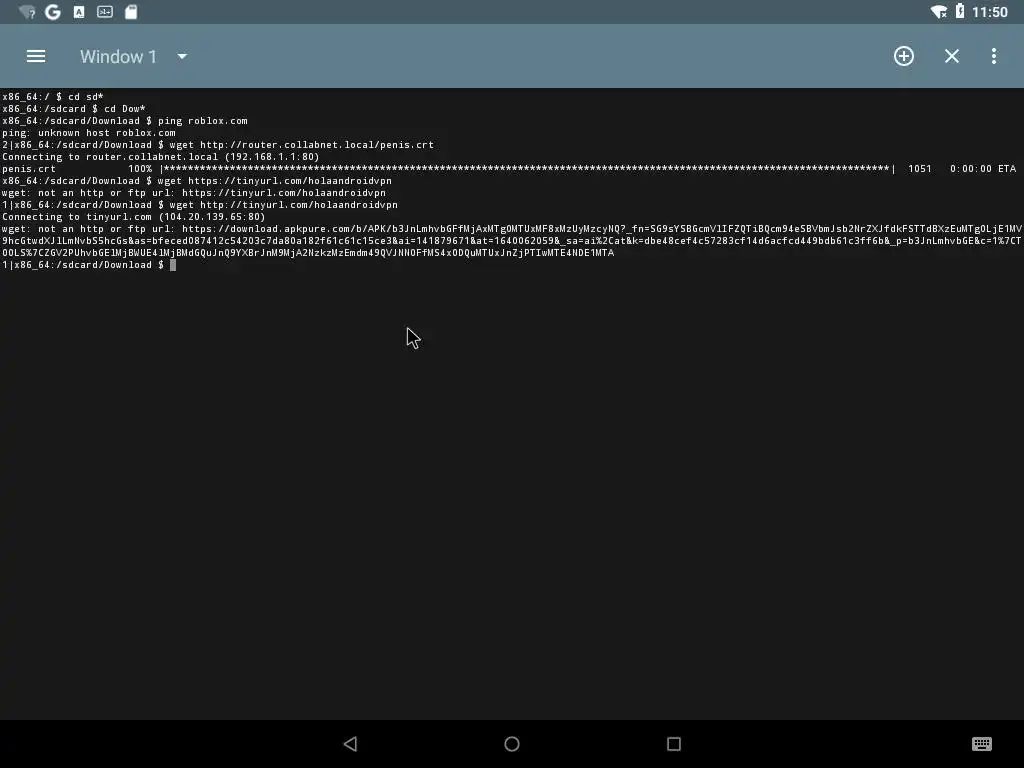
Task: Expand the Window 1 dropdown arrow
Action: [182, 57]
